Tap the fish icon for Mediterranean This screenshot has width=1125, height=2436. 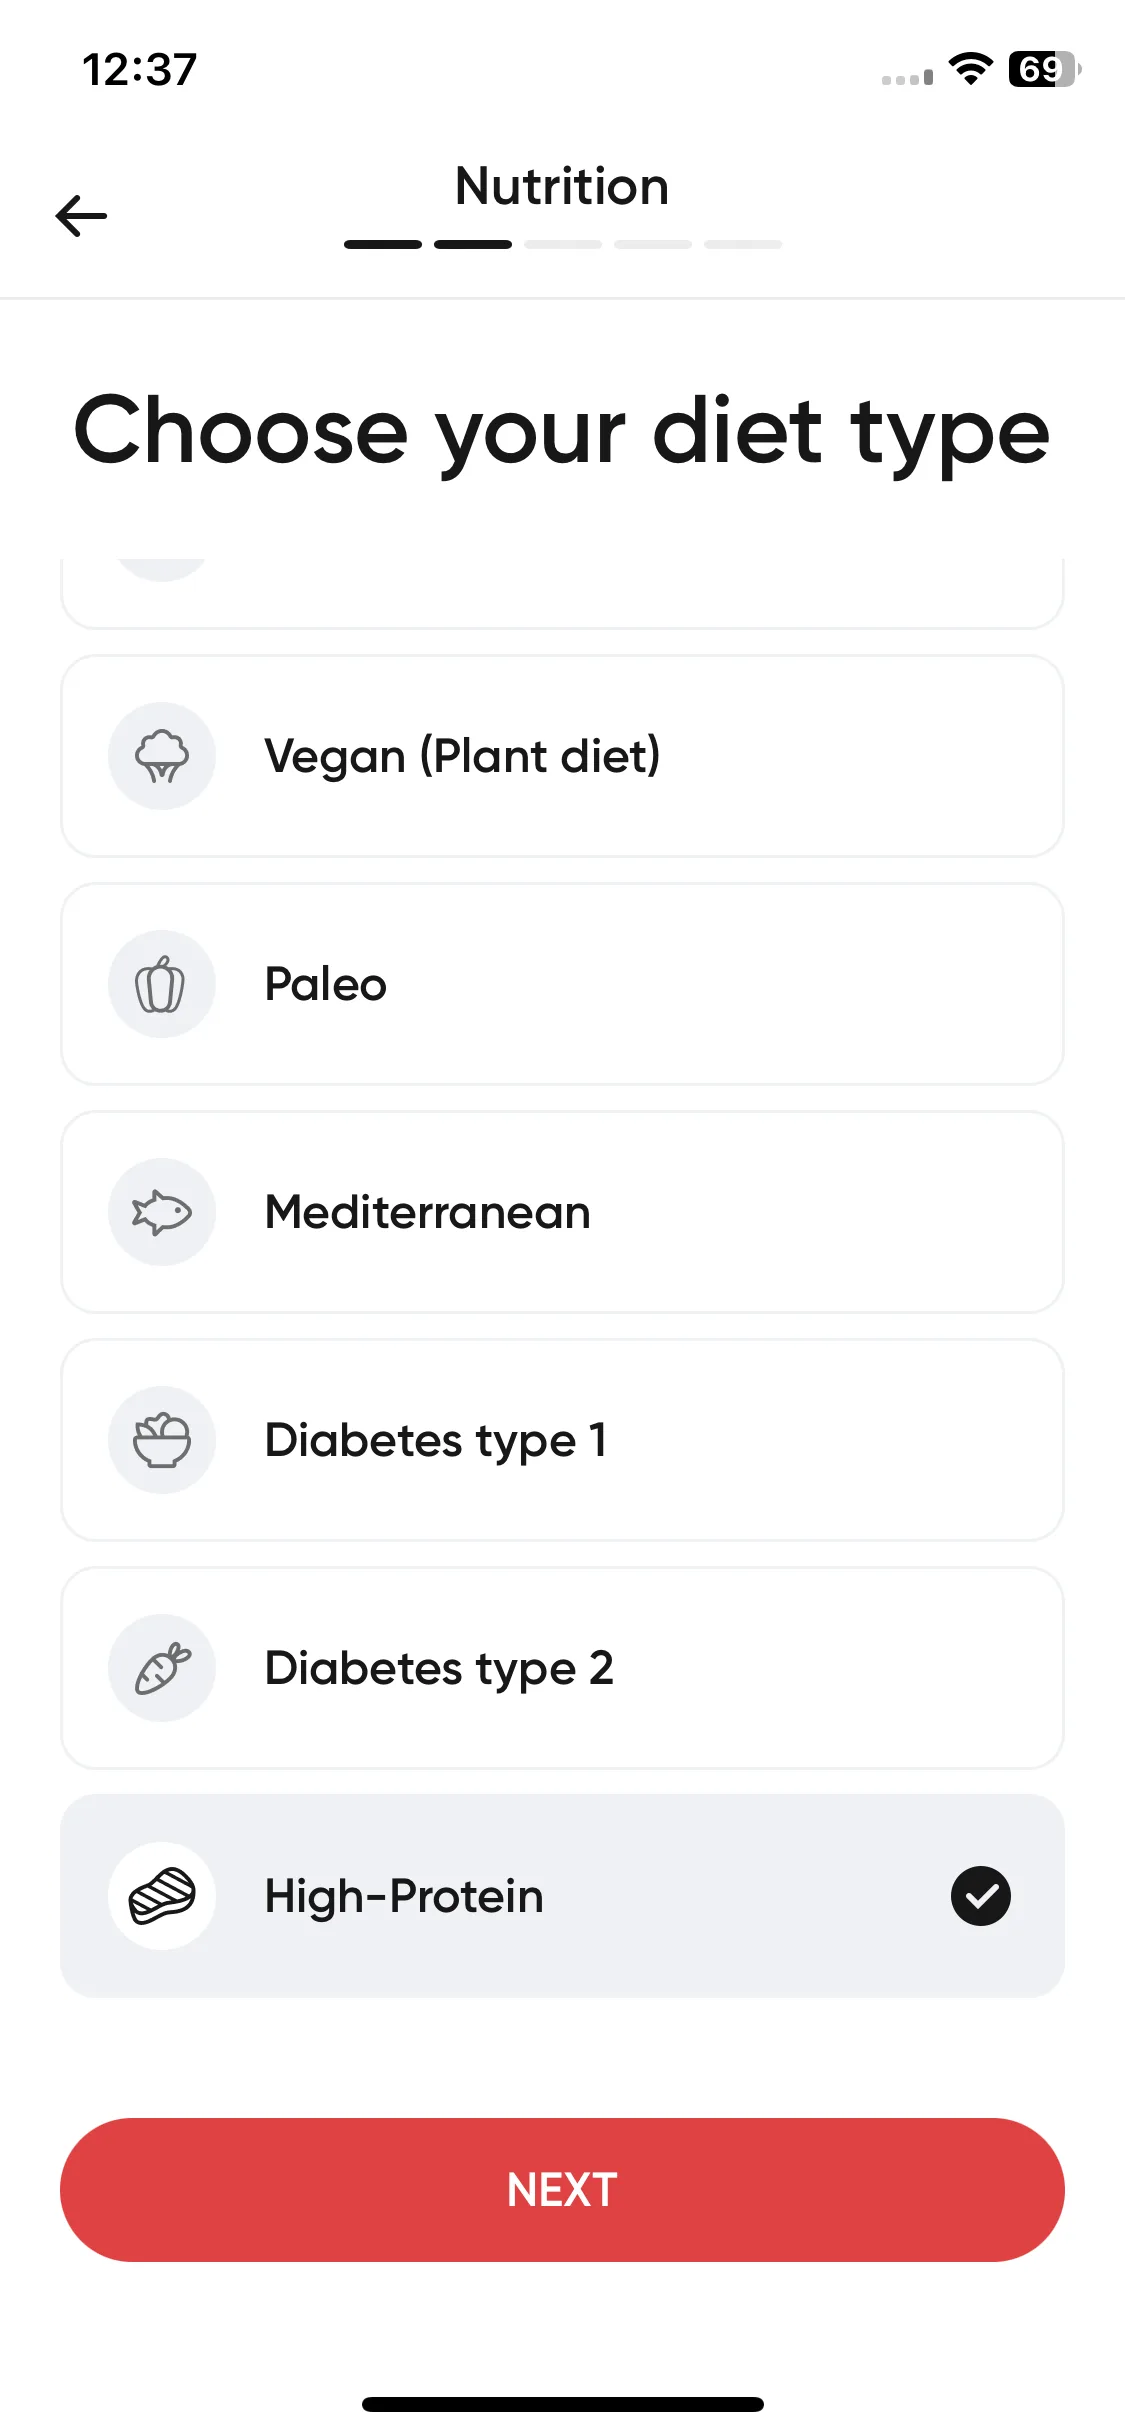tap(162, 1212)
